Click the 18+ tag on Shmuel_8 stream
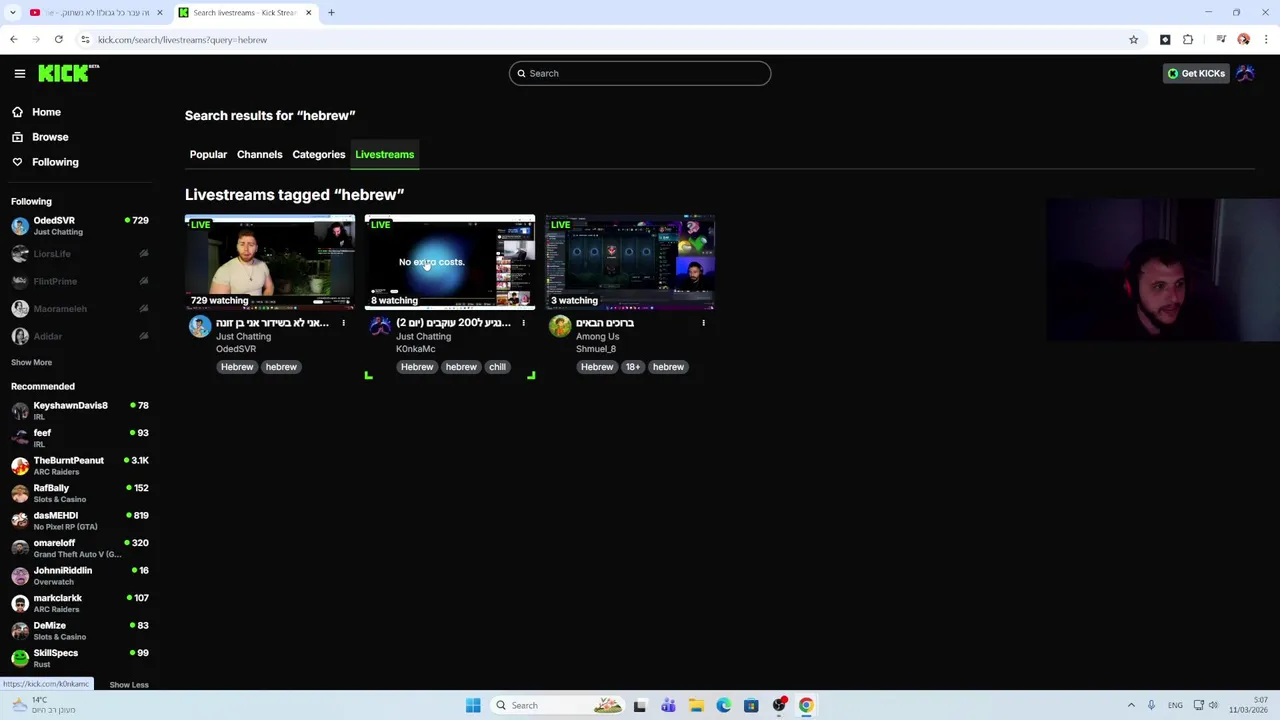The image size is (1280, 720). [x=633, y=367]
